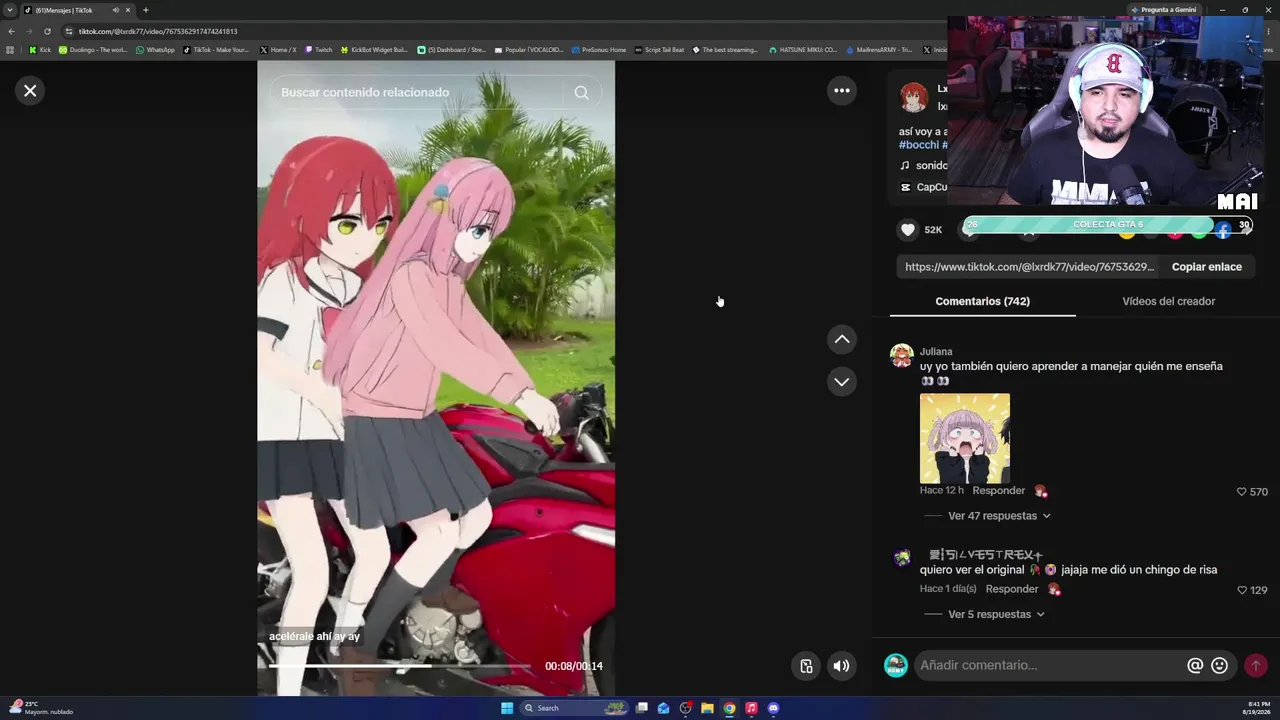Screen dimensions: 1280x720
Task: Open the mention @ picker in comment box
Action: (1195, 665)
